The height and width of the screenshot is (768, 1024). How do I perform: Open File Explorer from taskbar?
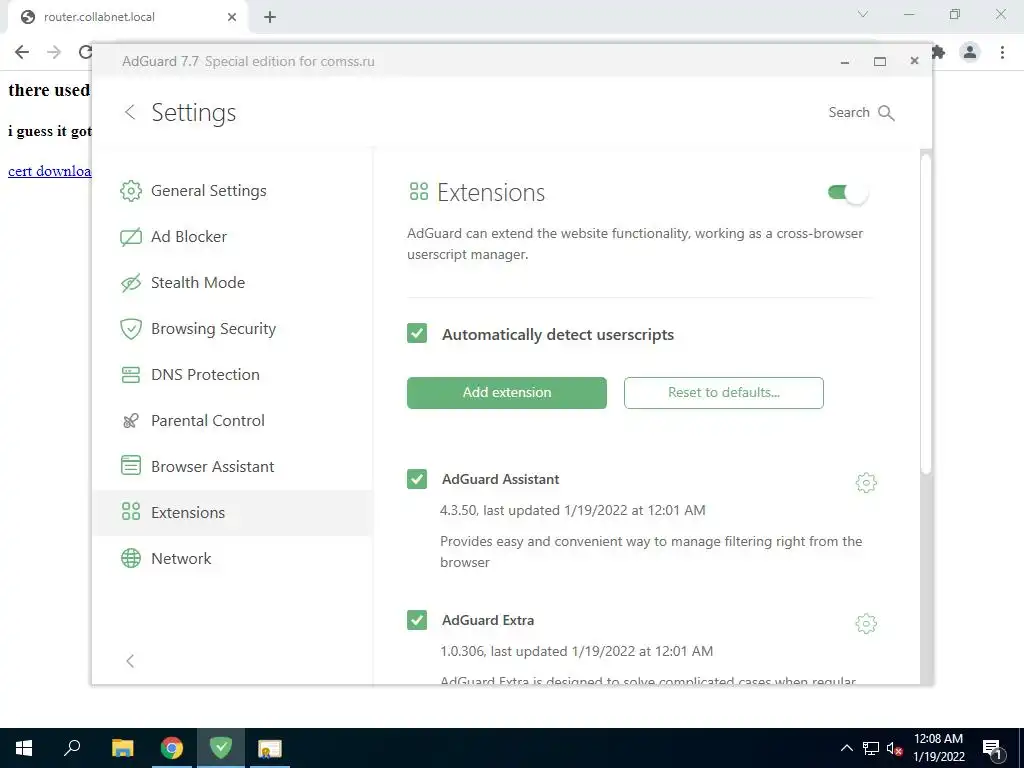122,748
